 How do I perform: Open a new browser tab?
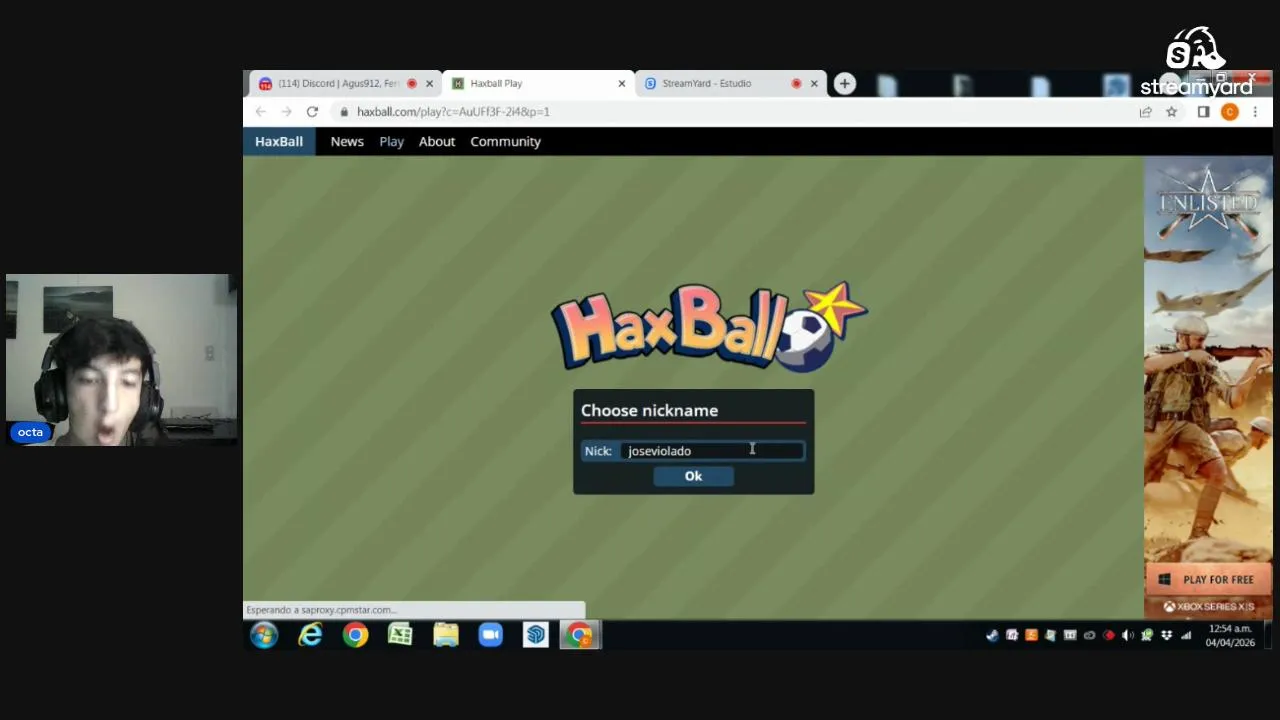pyautogui.click(x=845, y=84)
